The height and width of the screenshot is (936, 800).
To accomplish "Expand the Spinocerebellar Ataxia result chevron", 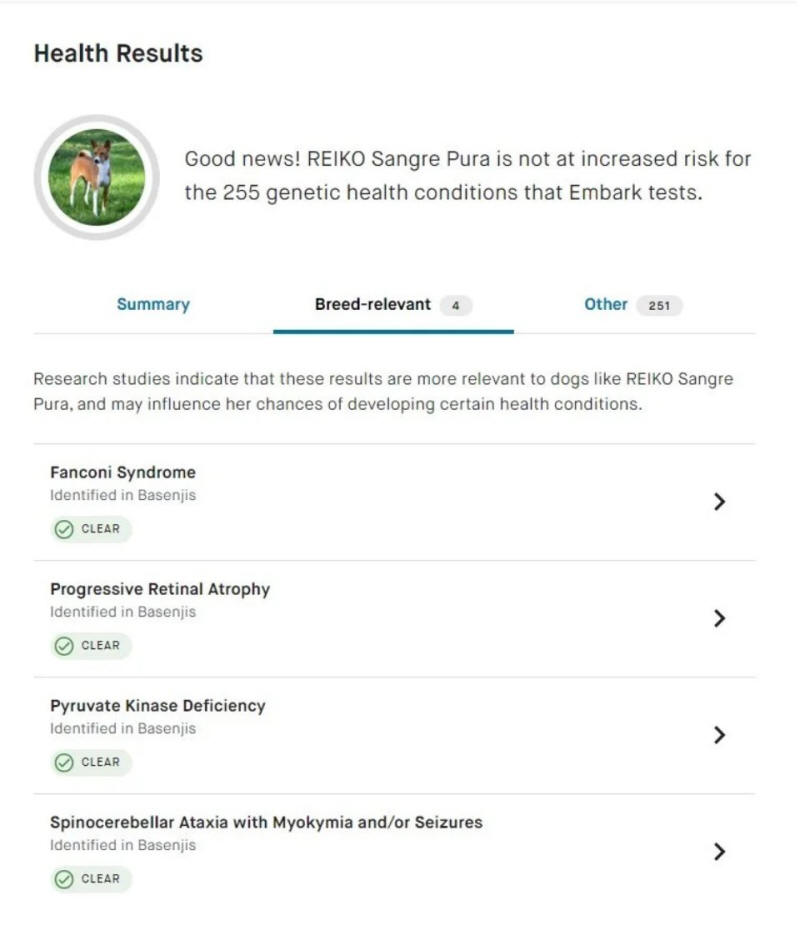I will [718, 852].
